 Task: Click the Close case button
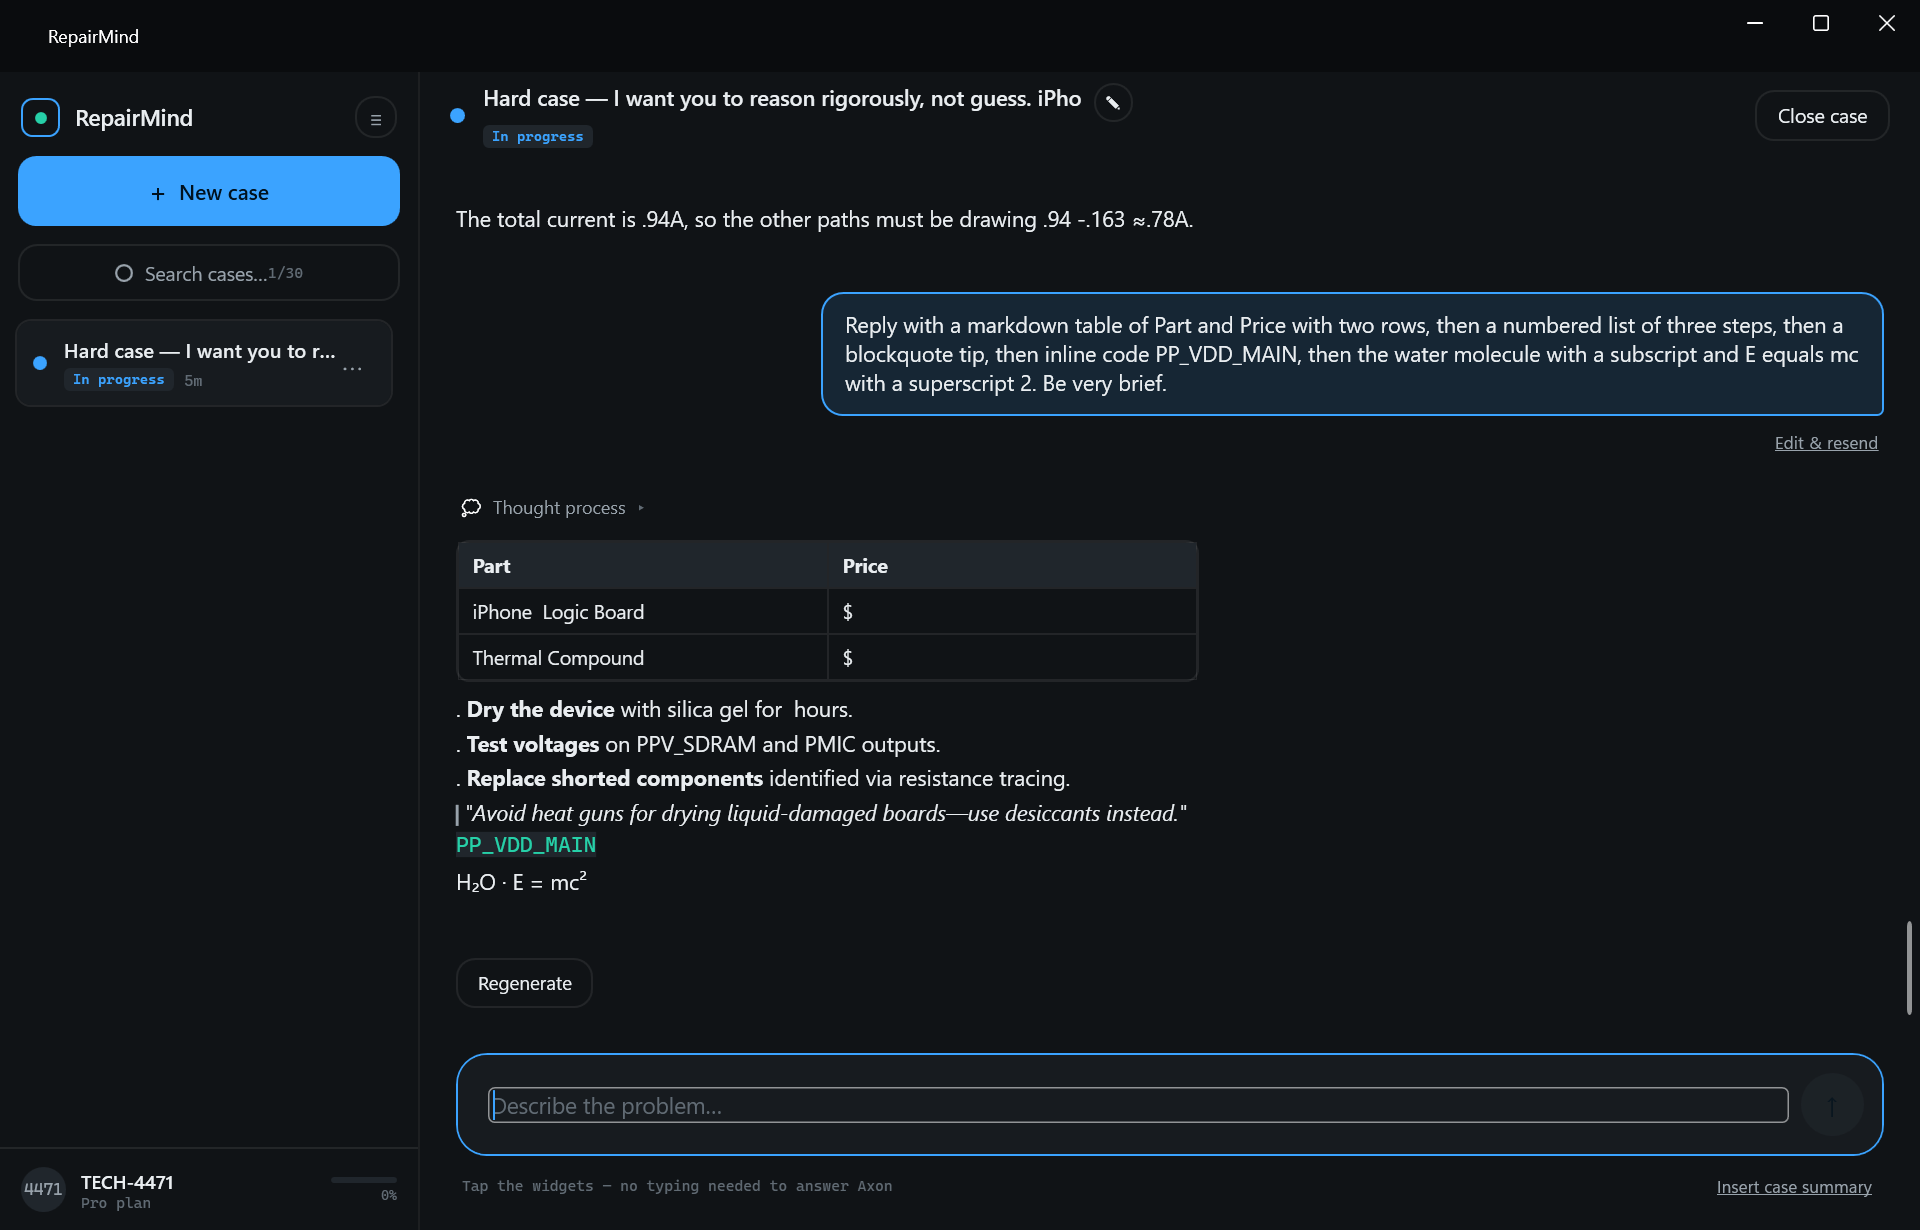point(1822,116)
